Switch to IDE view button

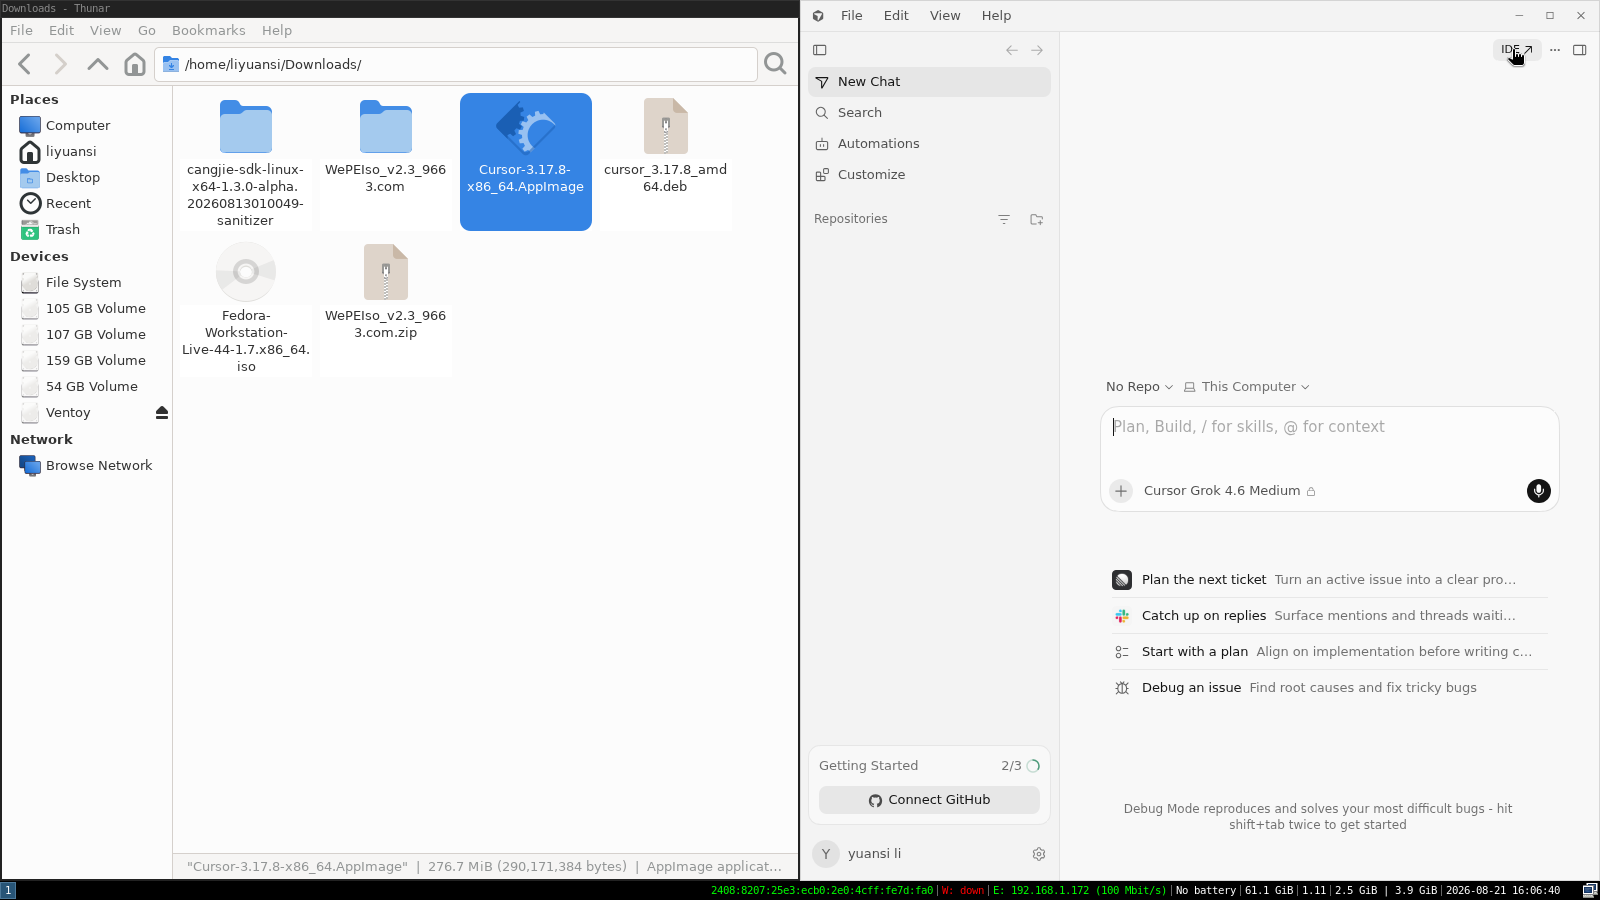click(1517, 50)
